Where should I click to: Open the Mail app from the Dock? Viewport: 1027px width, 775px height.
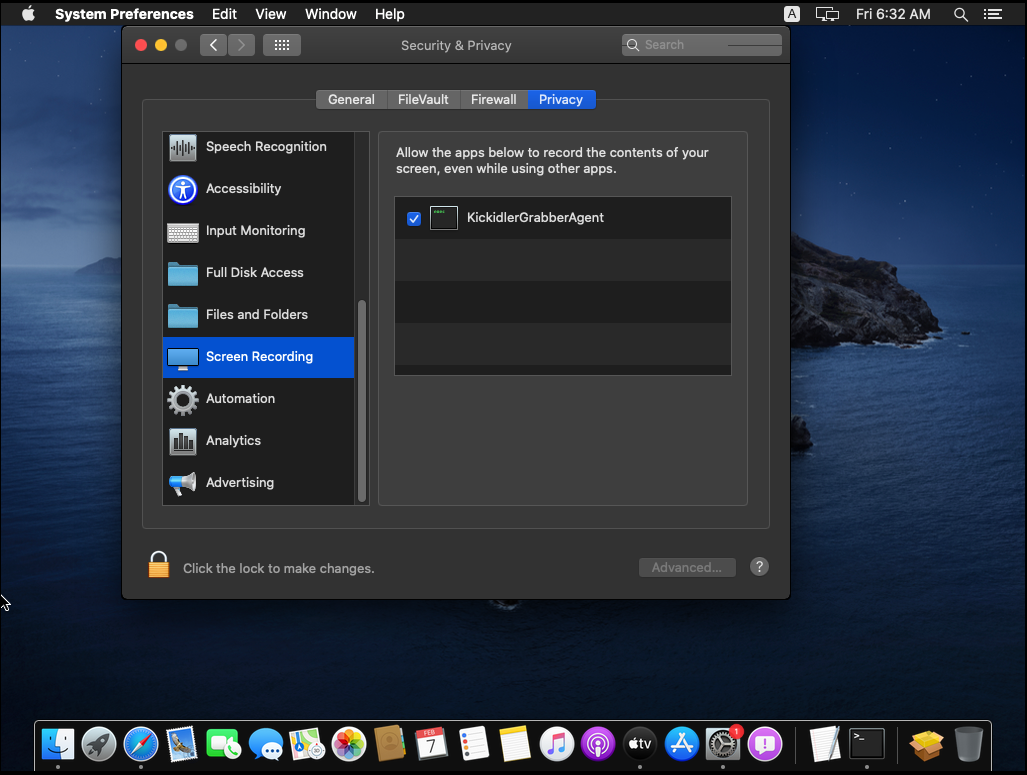coord(181,744)
